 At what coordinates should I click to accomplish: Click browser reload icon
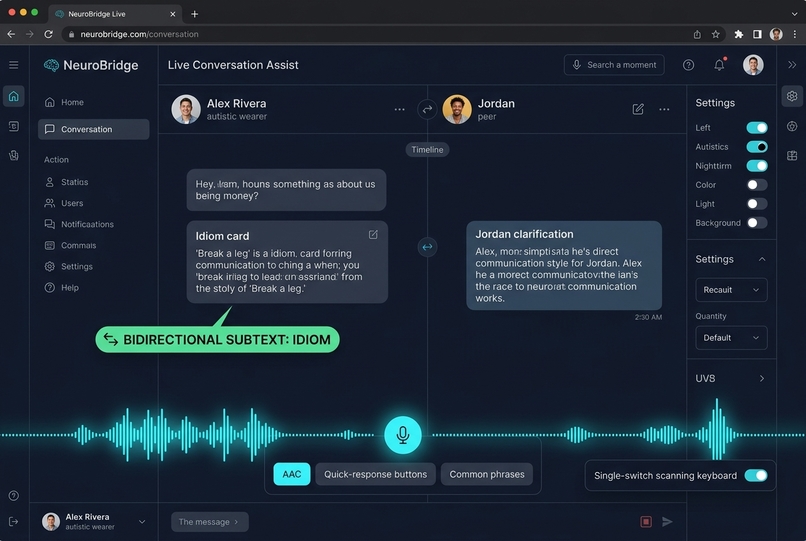point(48,34)
